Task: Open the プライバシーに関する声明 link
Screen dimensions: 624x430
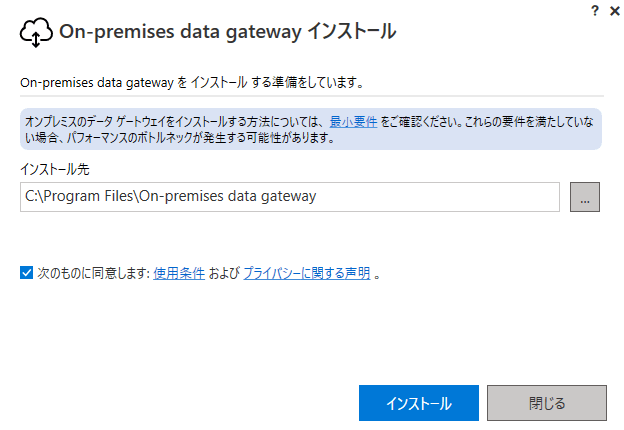Action: [306, 272]
